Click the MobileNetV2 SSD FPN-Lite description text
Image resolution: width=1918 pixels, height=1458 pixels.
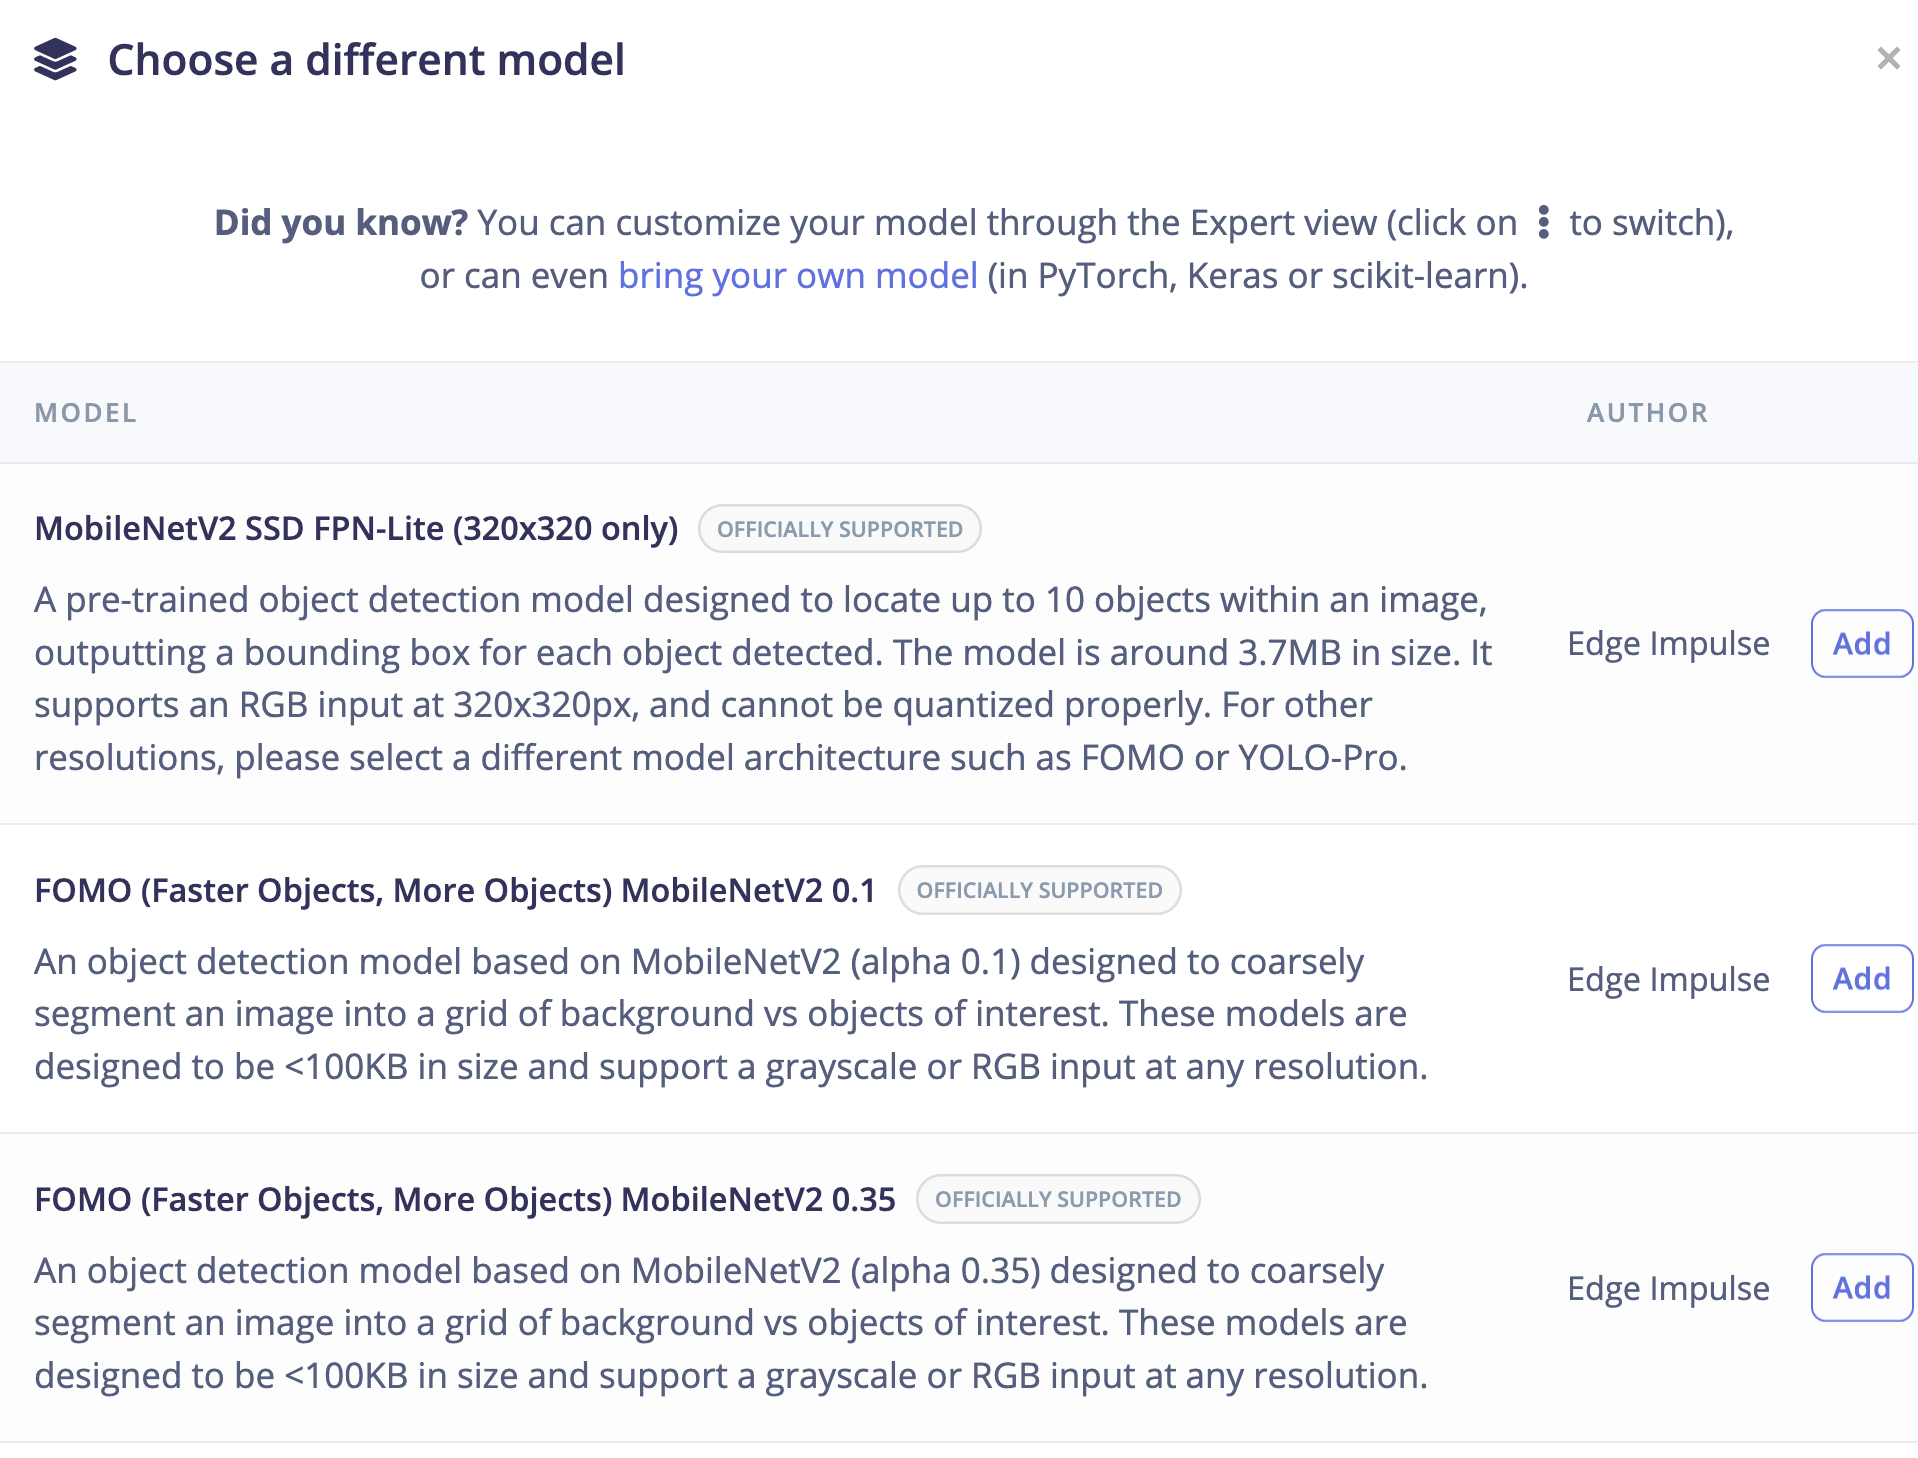tap(762, 679)
